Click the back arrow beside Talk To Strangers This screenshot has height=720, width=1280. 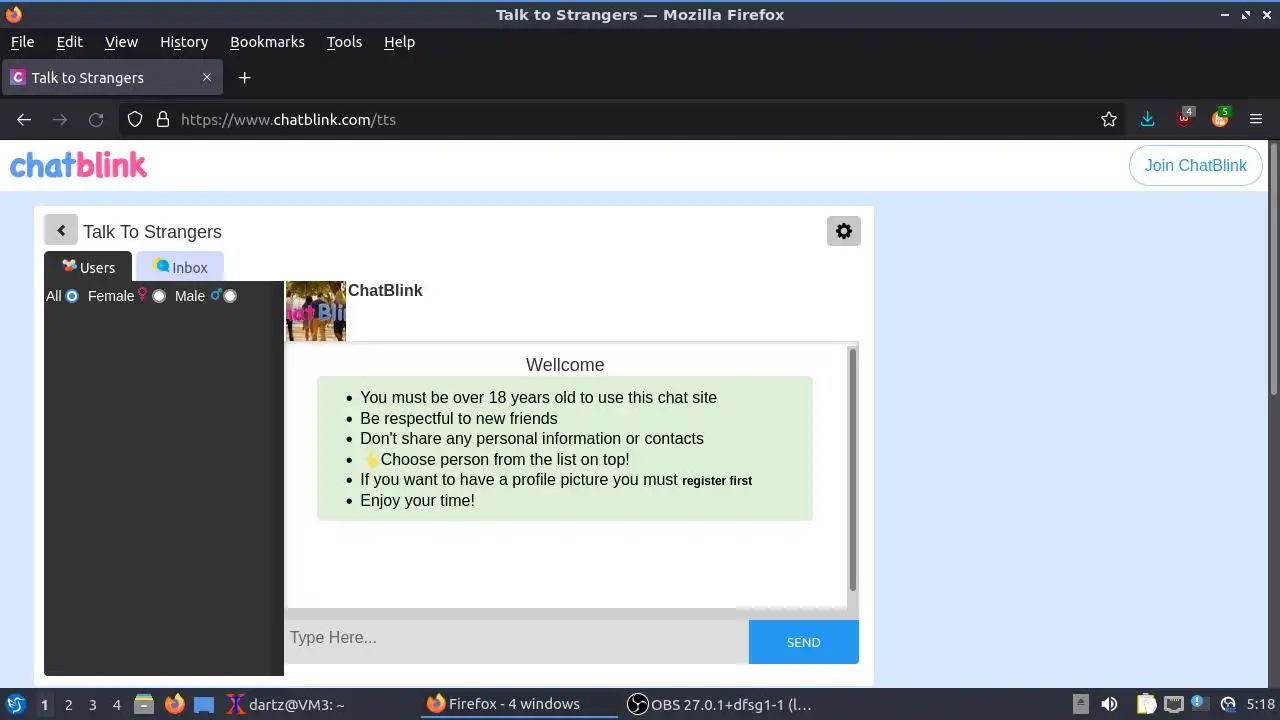(x=61, y=230)
